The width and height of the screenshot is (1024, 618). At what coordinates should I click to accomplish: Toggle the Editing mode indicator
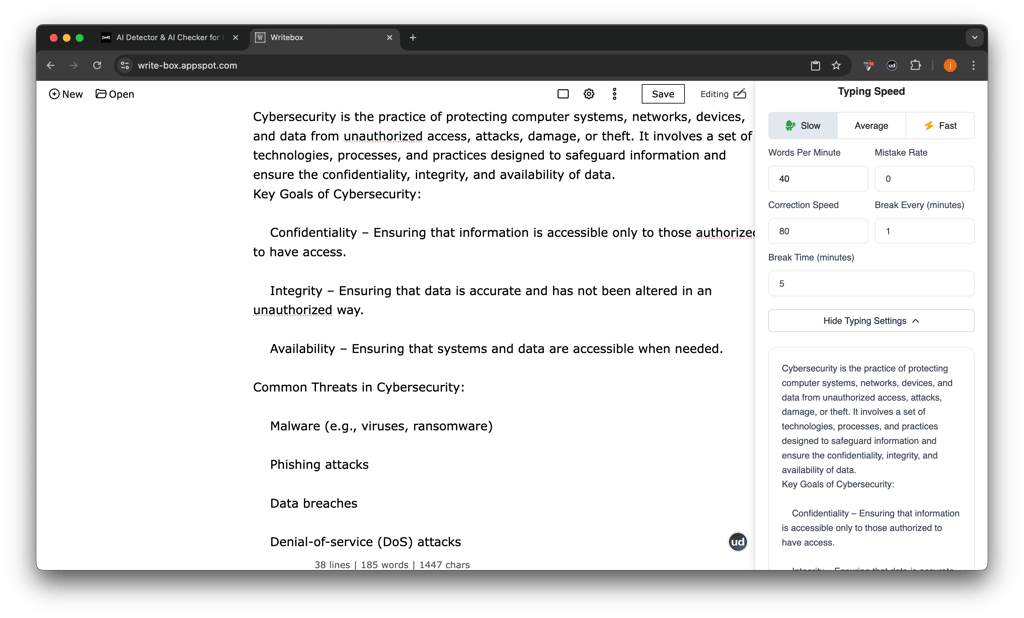[x=723, y=94]
